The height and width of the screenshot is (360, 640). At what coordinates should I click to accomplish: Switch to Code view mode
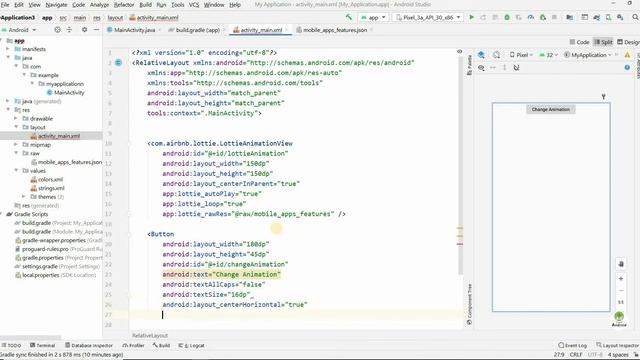[x=580, y=42]
